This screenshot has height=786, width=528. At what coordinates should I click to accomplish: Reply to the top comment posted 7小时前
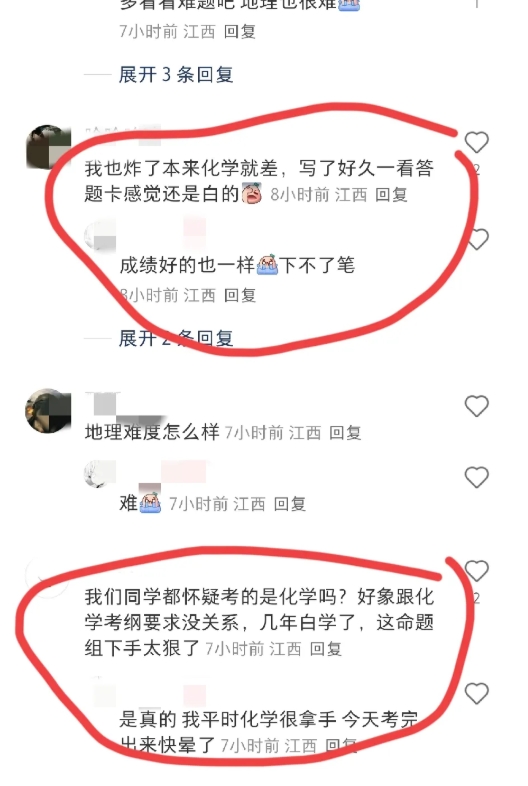point(240,32)
